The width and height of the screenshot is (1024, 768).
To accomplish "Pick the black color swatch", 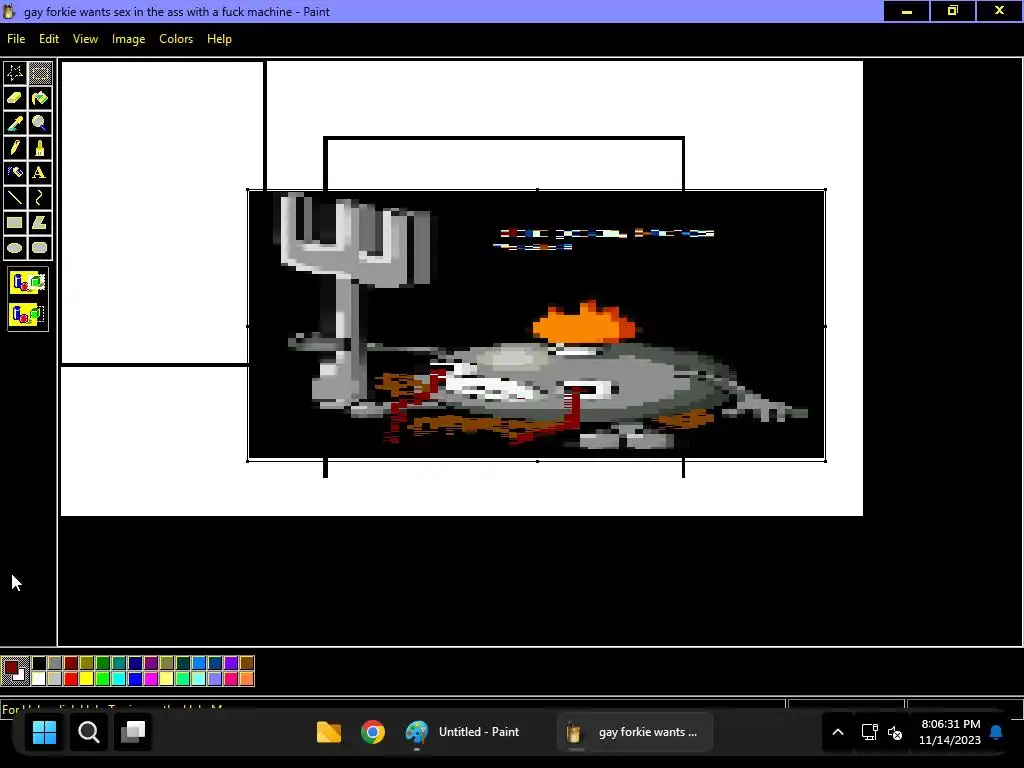I will [39, 664].
